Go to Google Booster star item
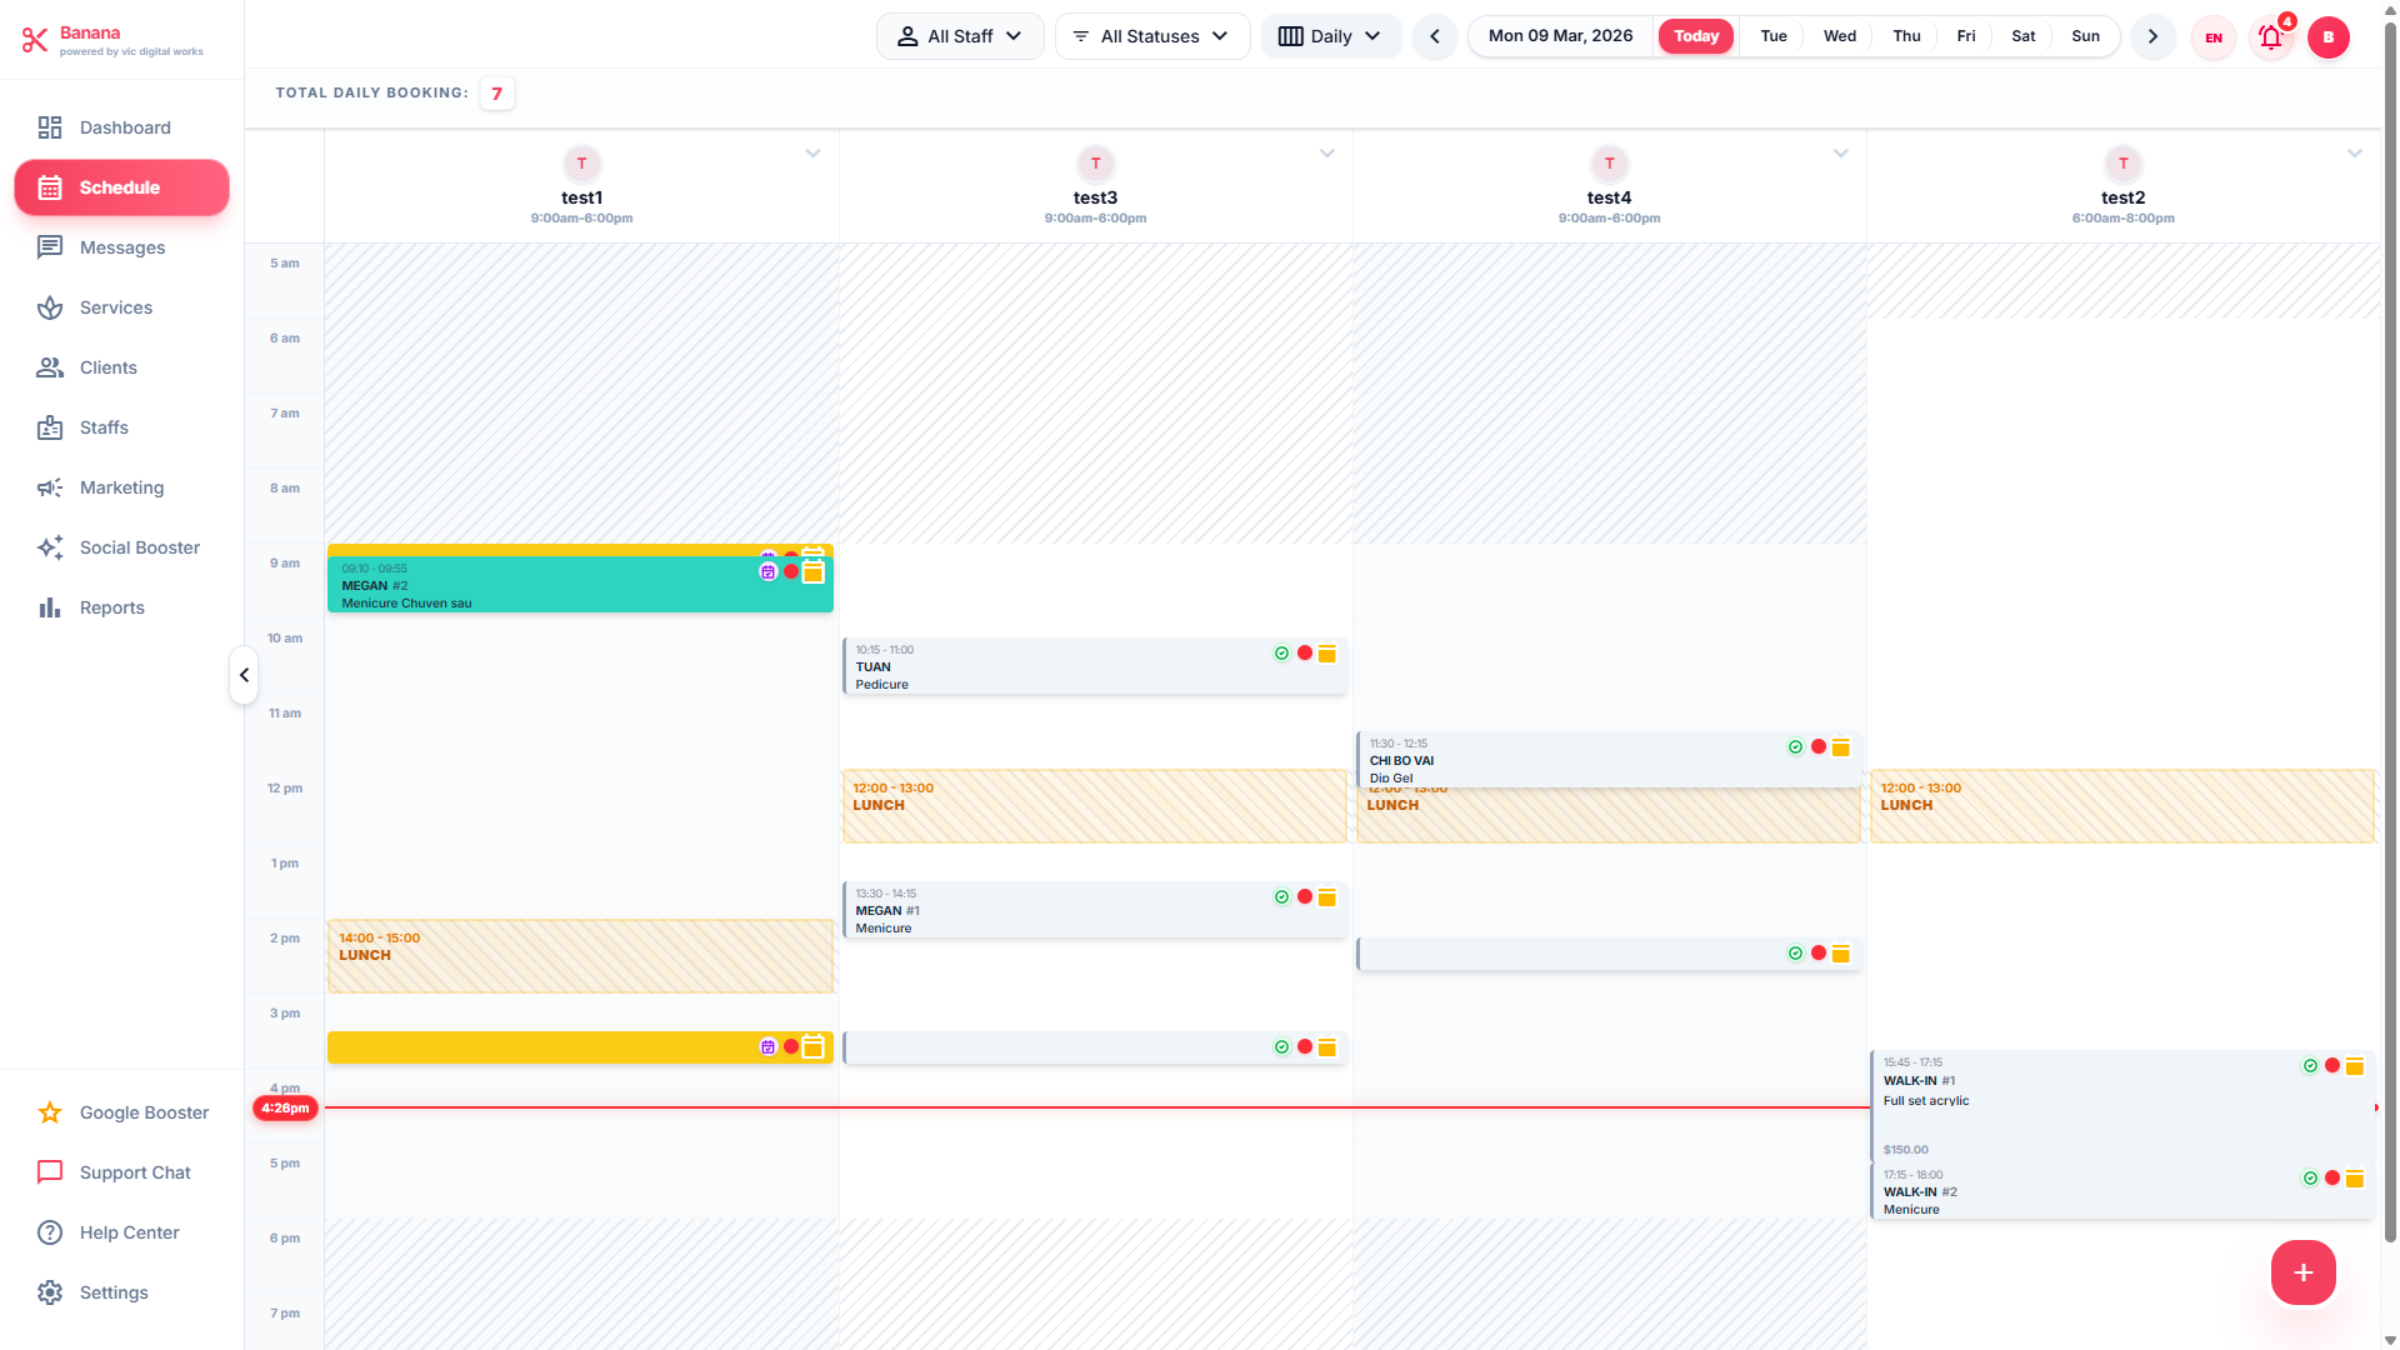This screenshot has width=2400, height=1350. pos(144,1112)
